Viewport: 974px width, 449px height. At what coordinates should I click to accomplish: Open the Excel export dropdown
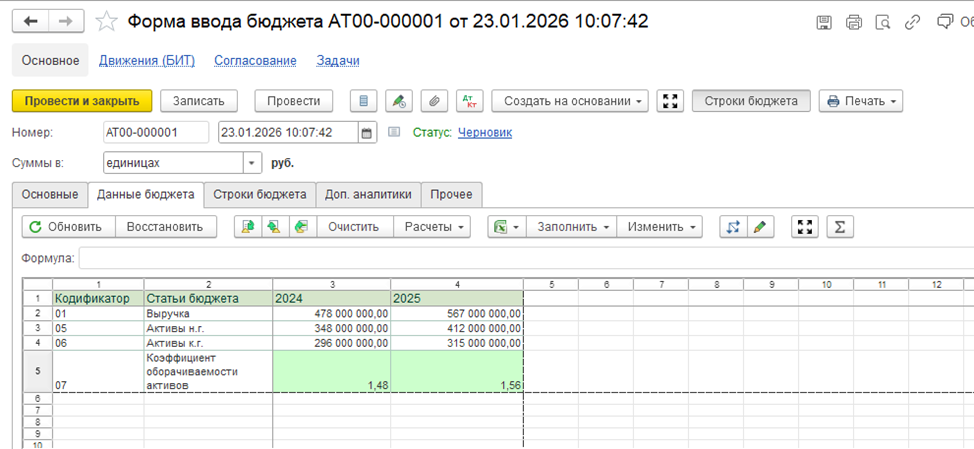pos(507,227)
